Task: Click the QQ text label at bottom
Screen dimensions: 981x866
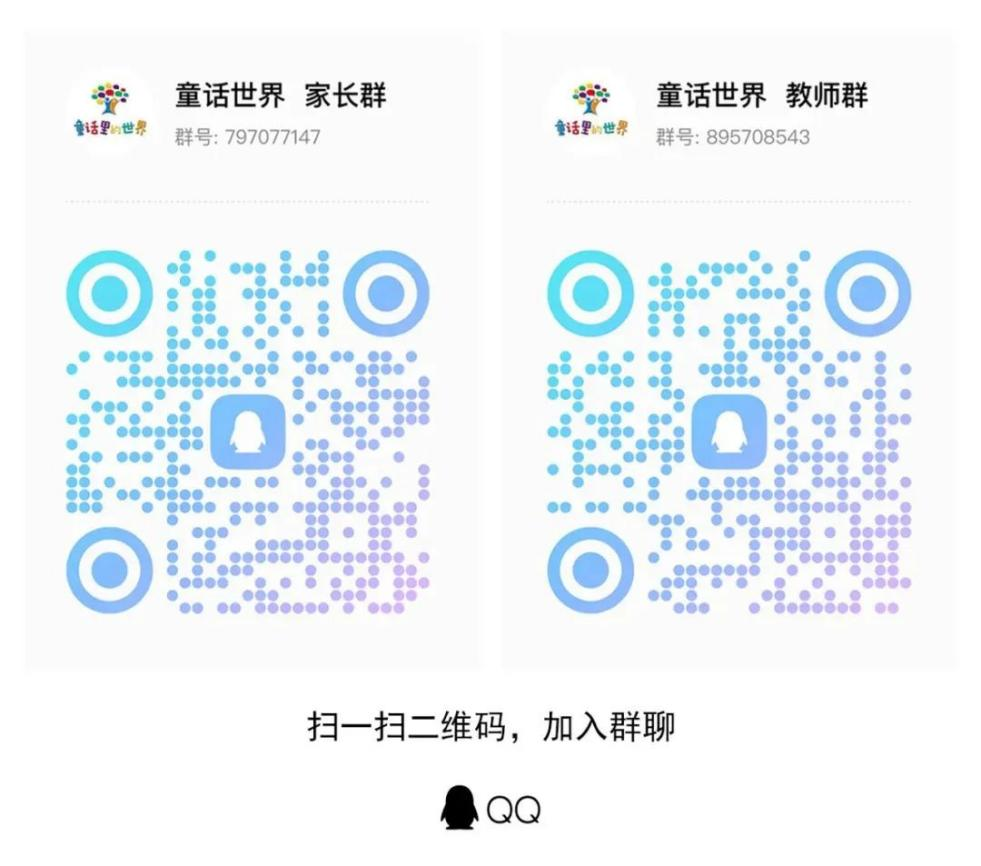Action: tap(514, 810)
